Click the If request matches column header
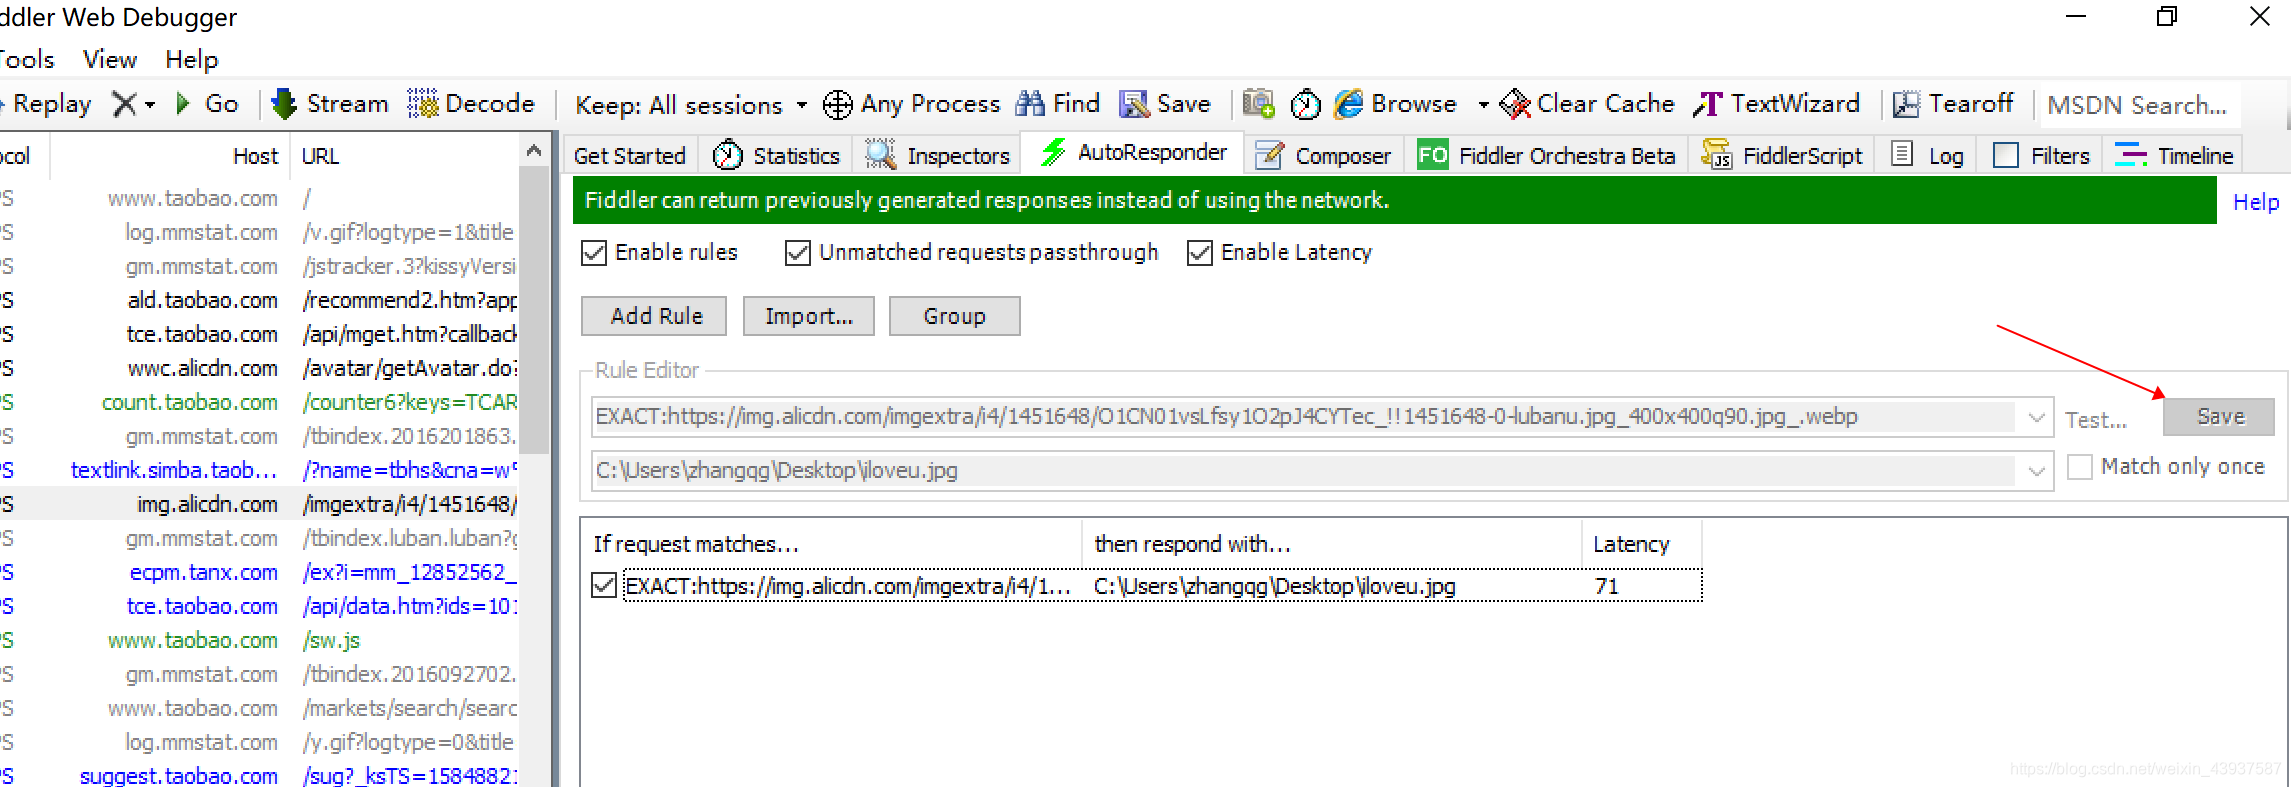Image resolution: width=2291 pixels, height=787 pixels. pyautogui.click(x=832, y=544)
